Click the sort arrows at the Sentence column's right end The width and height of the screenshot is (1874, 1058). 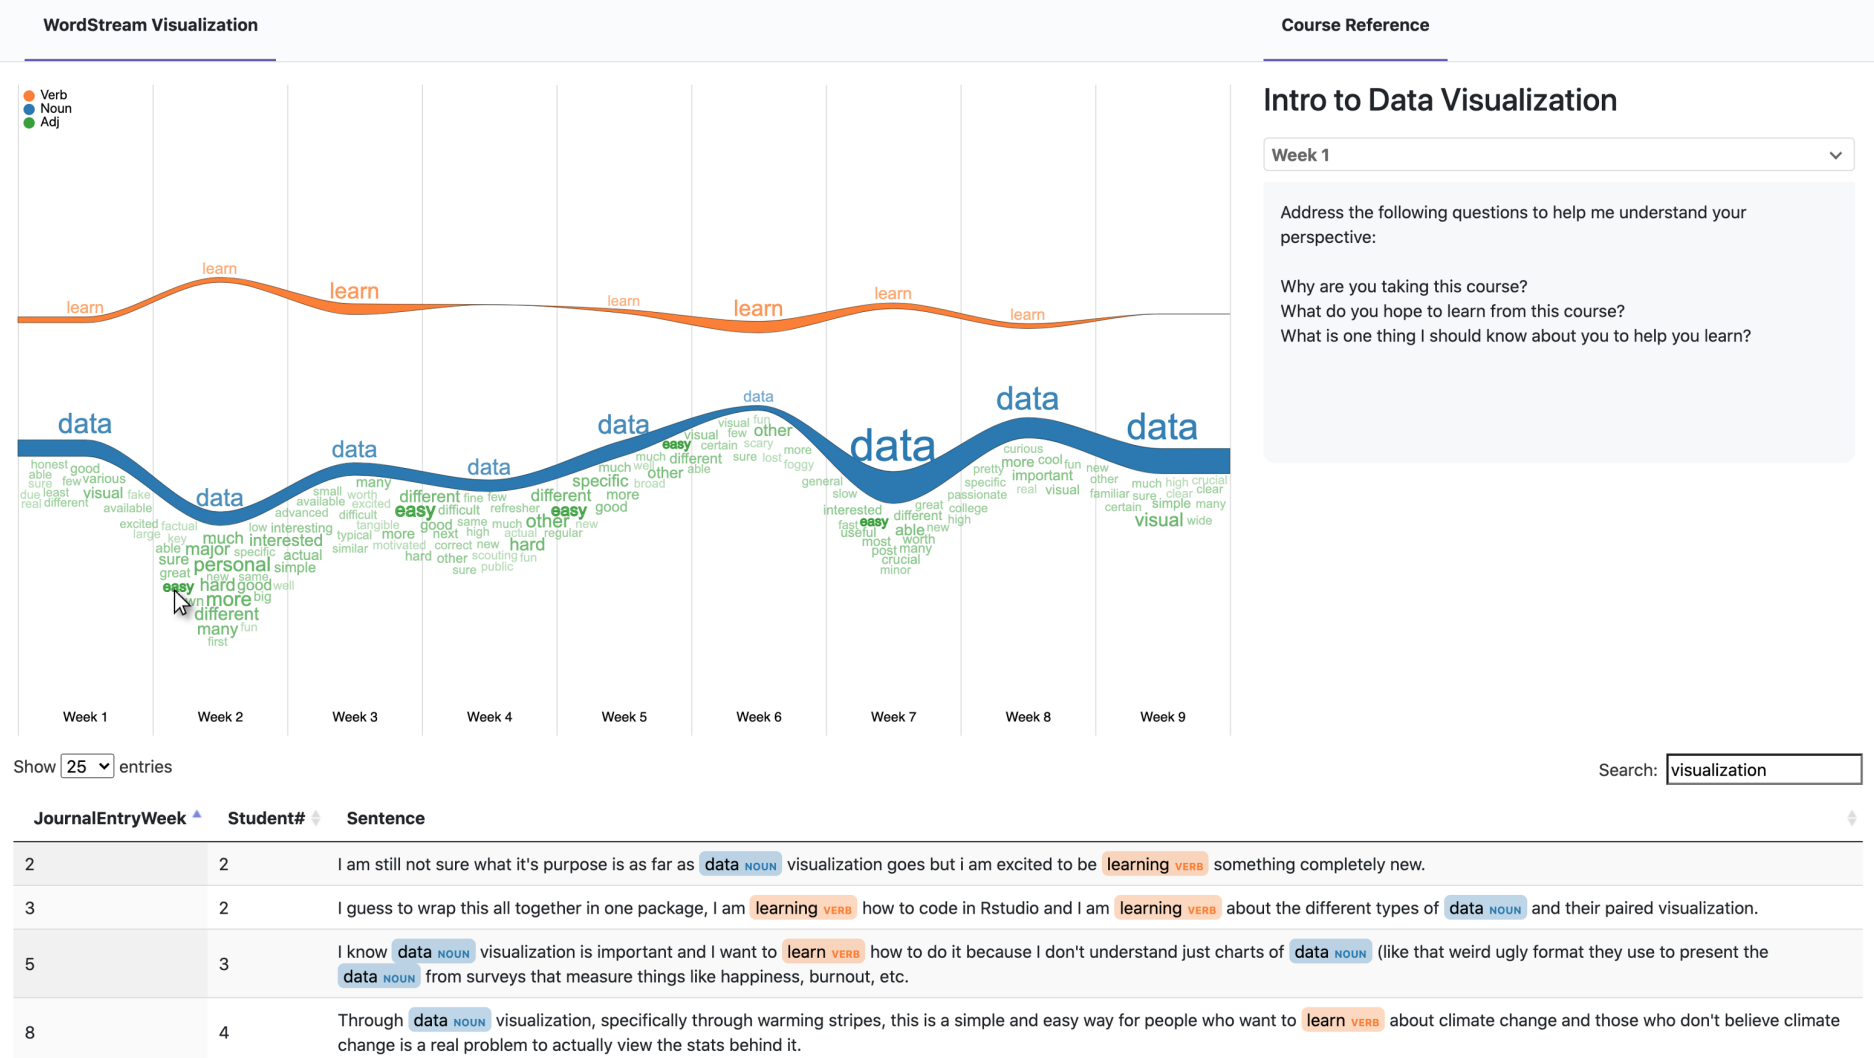[x=1851, y=818]
